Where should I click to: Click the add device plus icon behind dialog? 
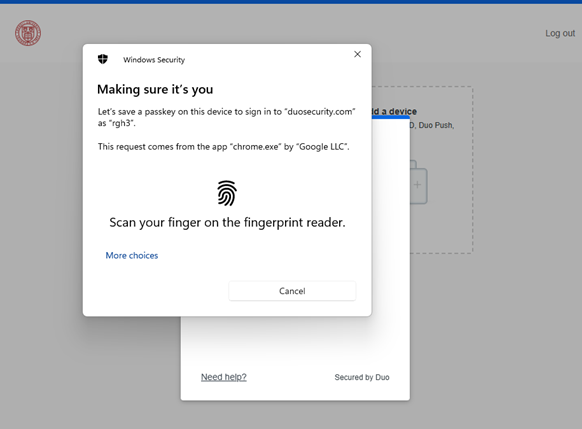(418, 184)
